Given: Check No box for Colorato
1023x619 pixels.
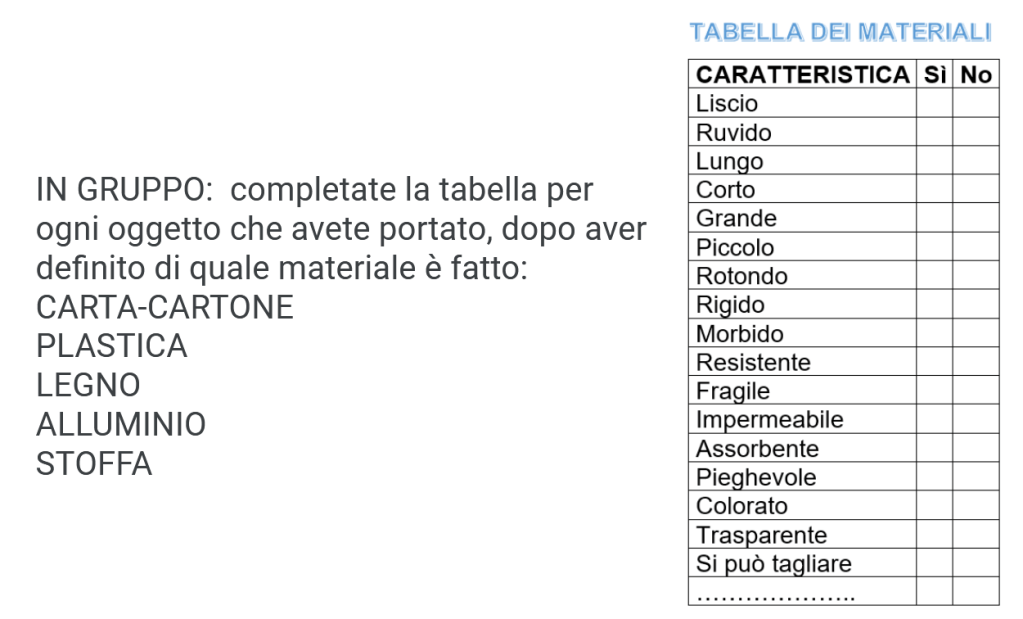Looking at the screenshot, I should pyautogui.click(x=975, y=506).
